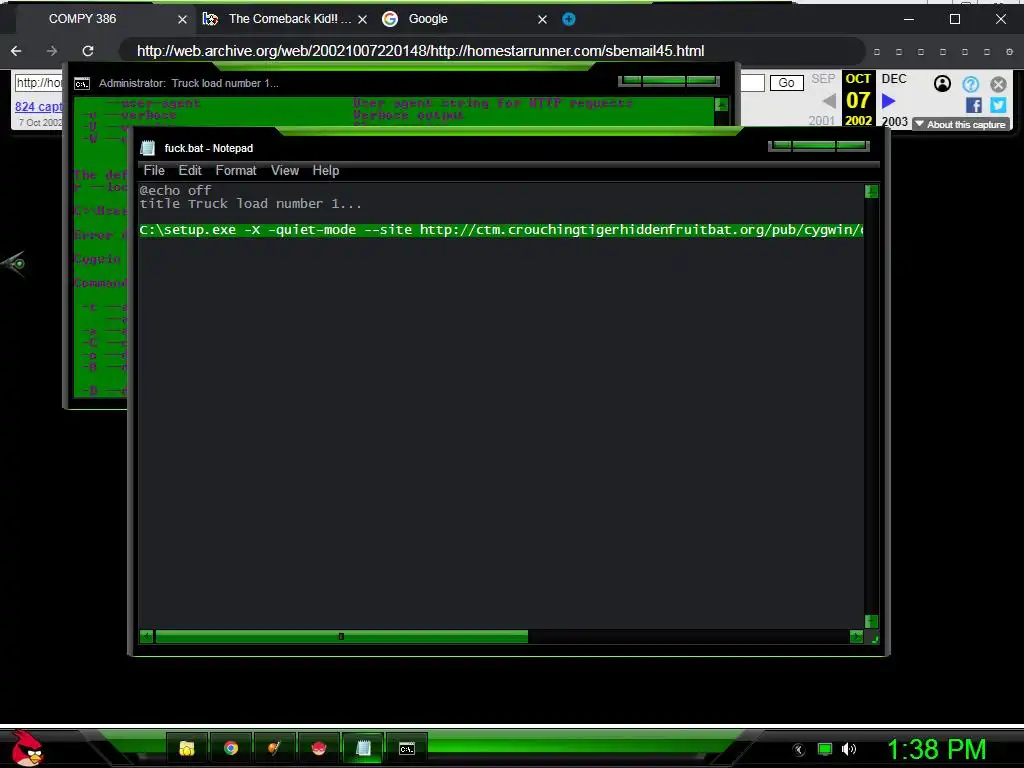This screenshot has width=1024, height=768.
Task: Share capture on Twitter
Action: coord(998,105)
